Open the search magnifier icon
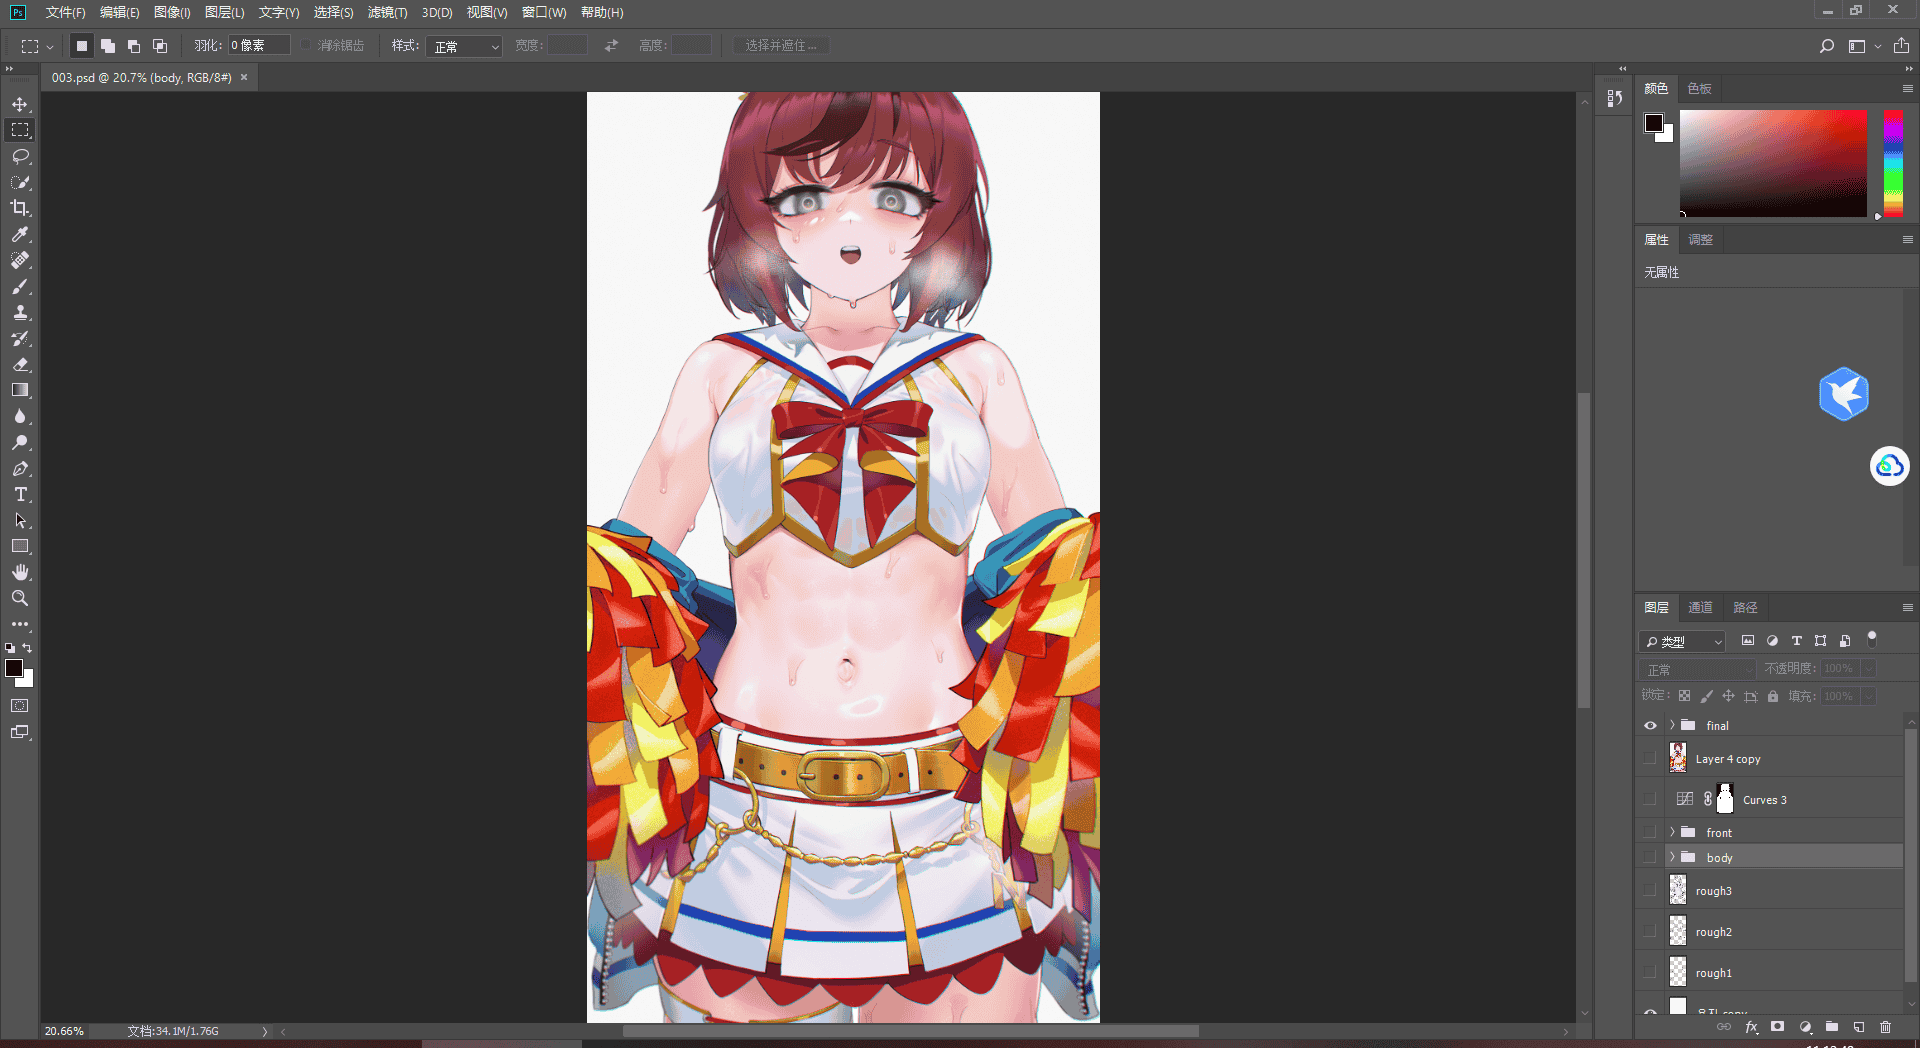Viewport: 1920px width, 1048px height. (1826, 46)
